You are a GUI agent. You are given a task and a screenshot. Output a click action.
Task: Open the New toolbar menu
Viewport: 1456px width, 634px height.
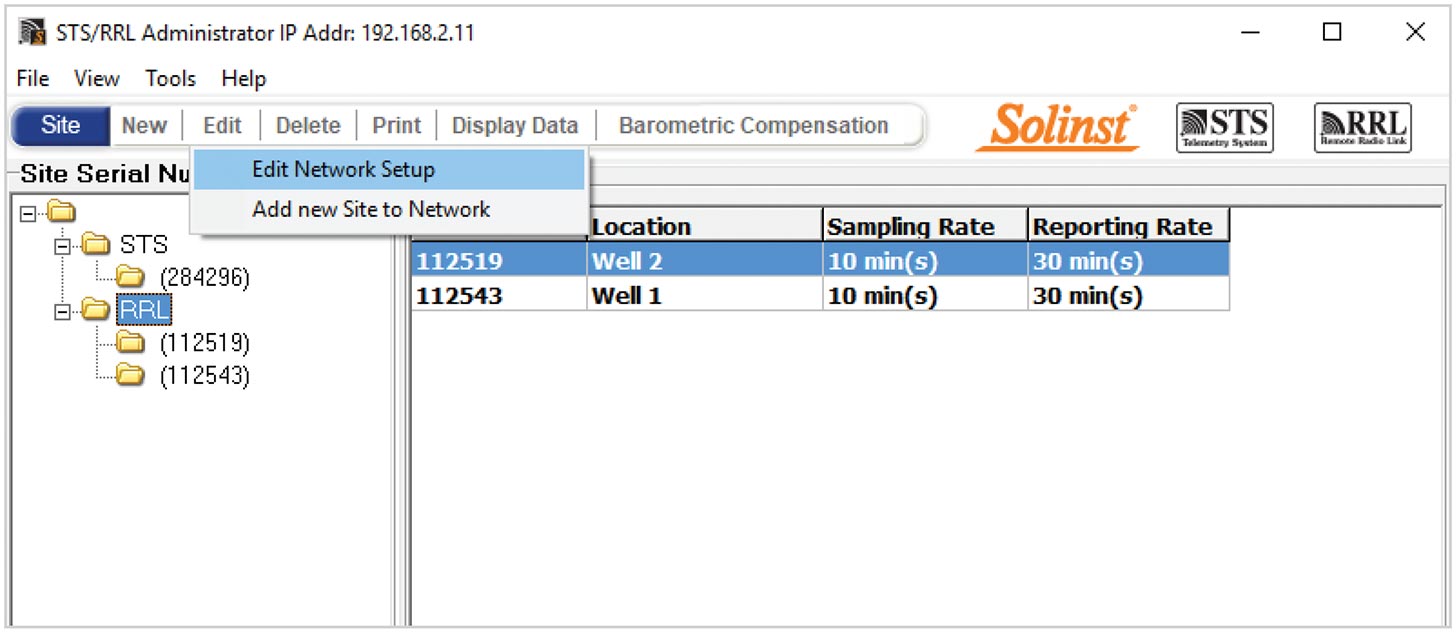tap(144, 125)
